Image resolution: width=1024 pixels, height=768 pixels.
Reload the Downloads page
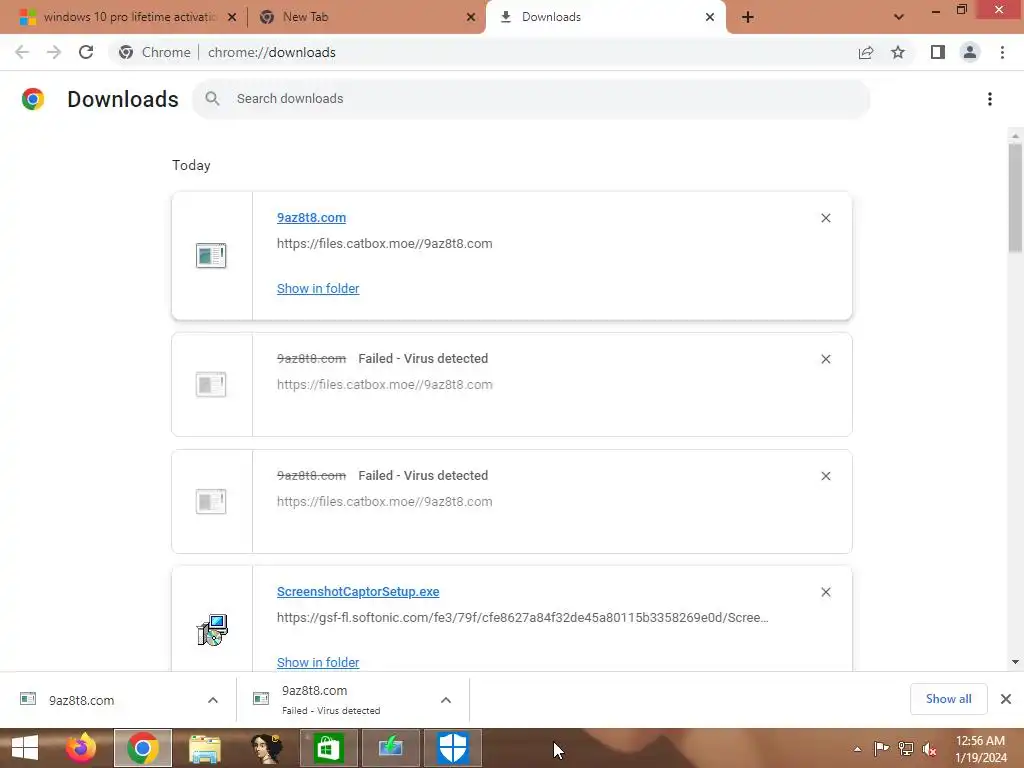tap(86, 52)
